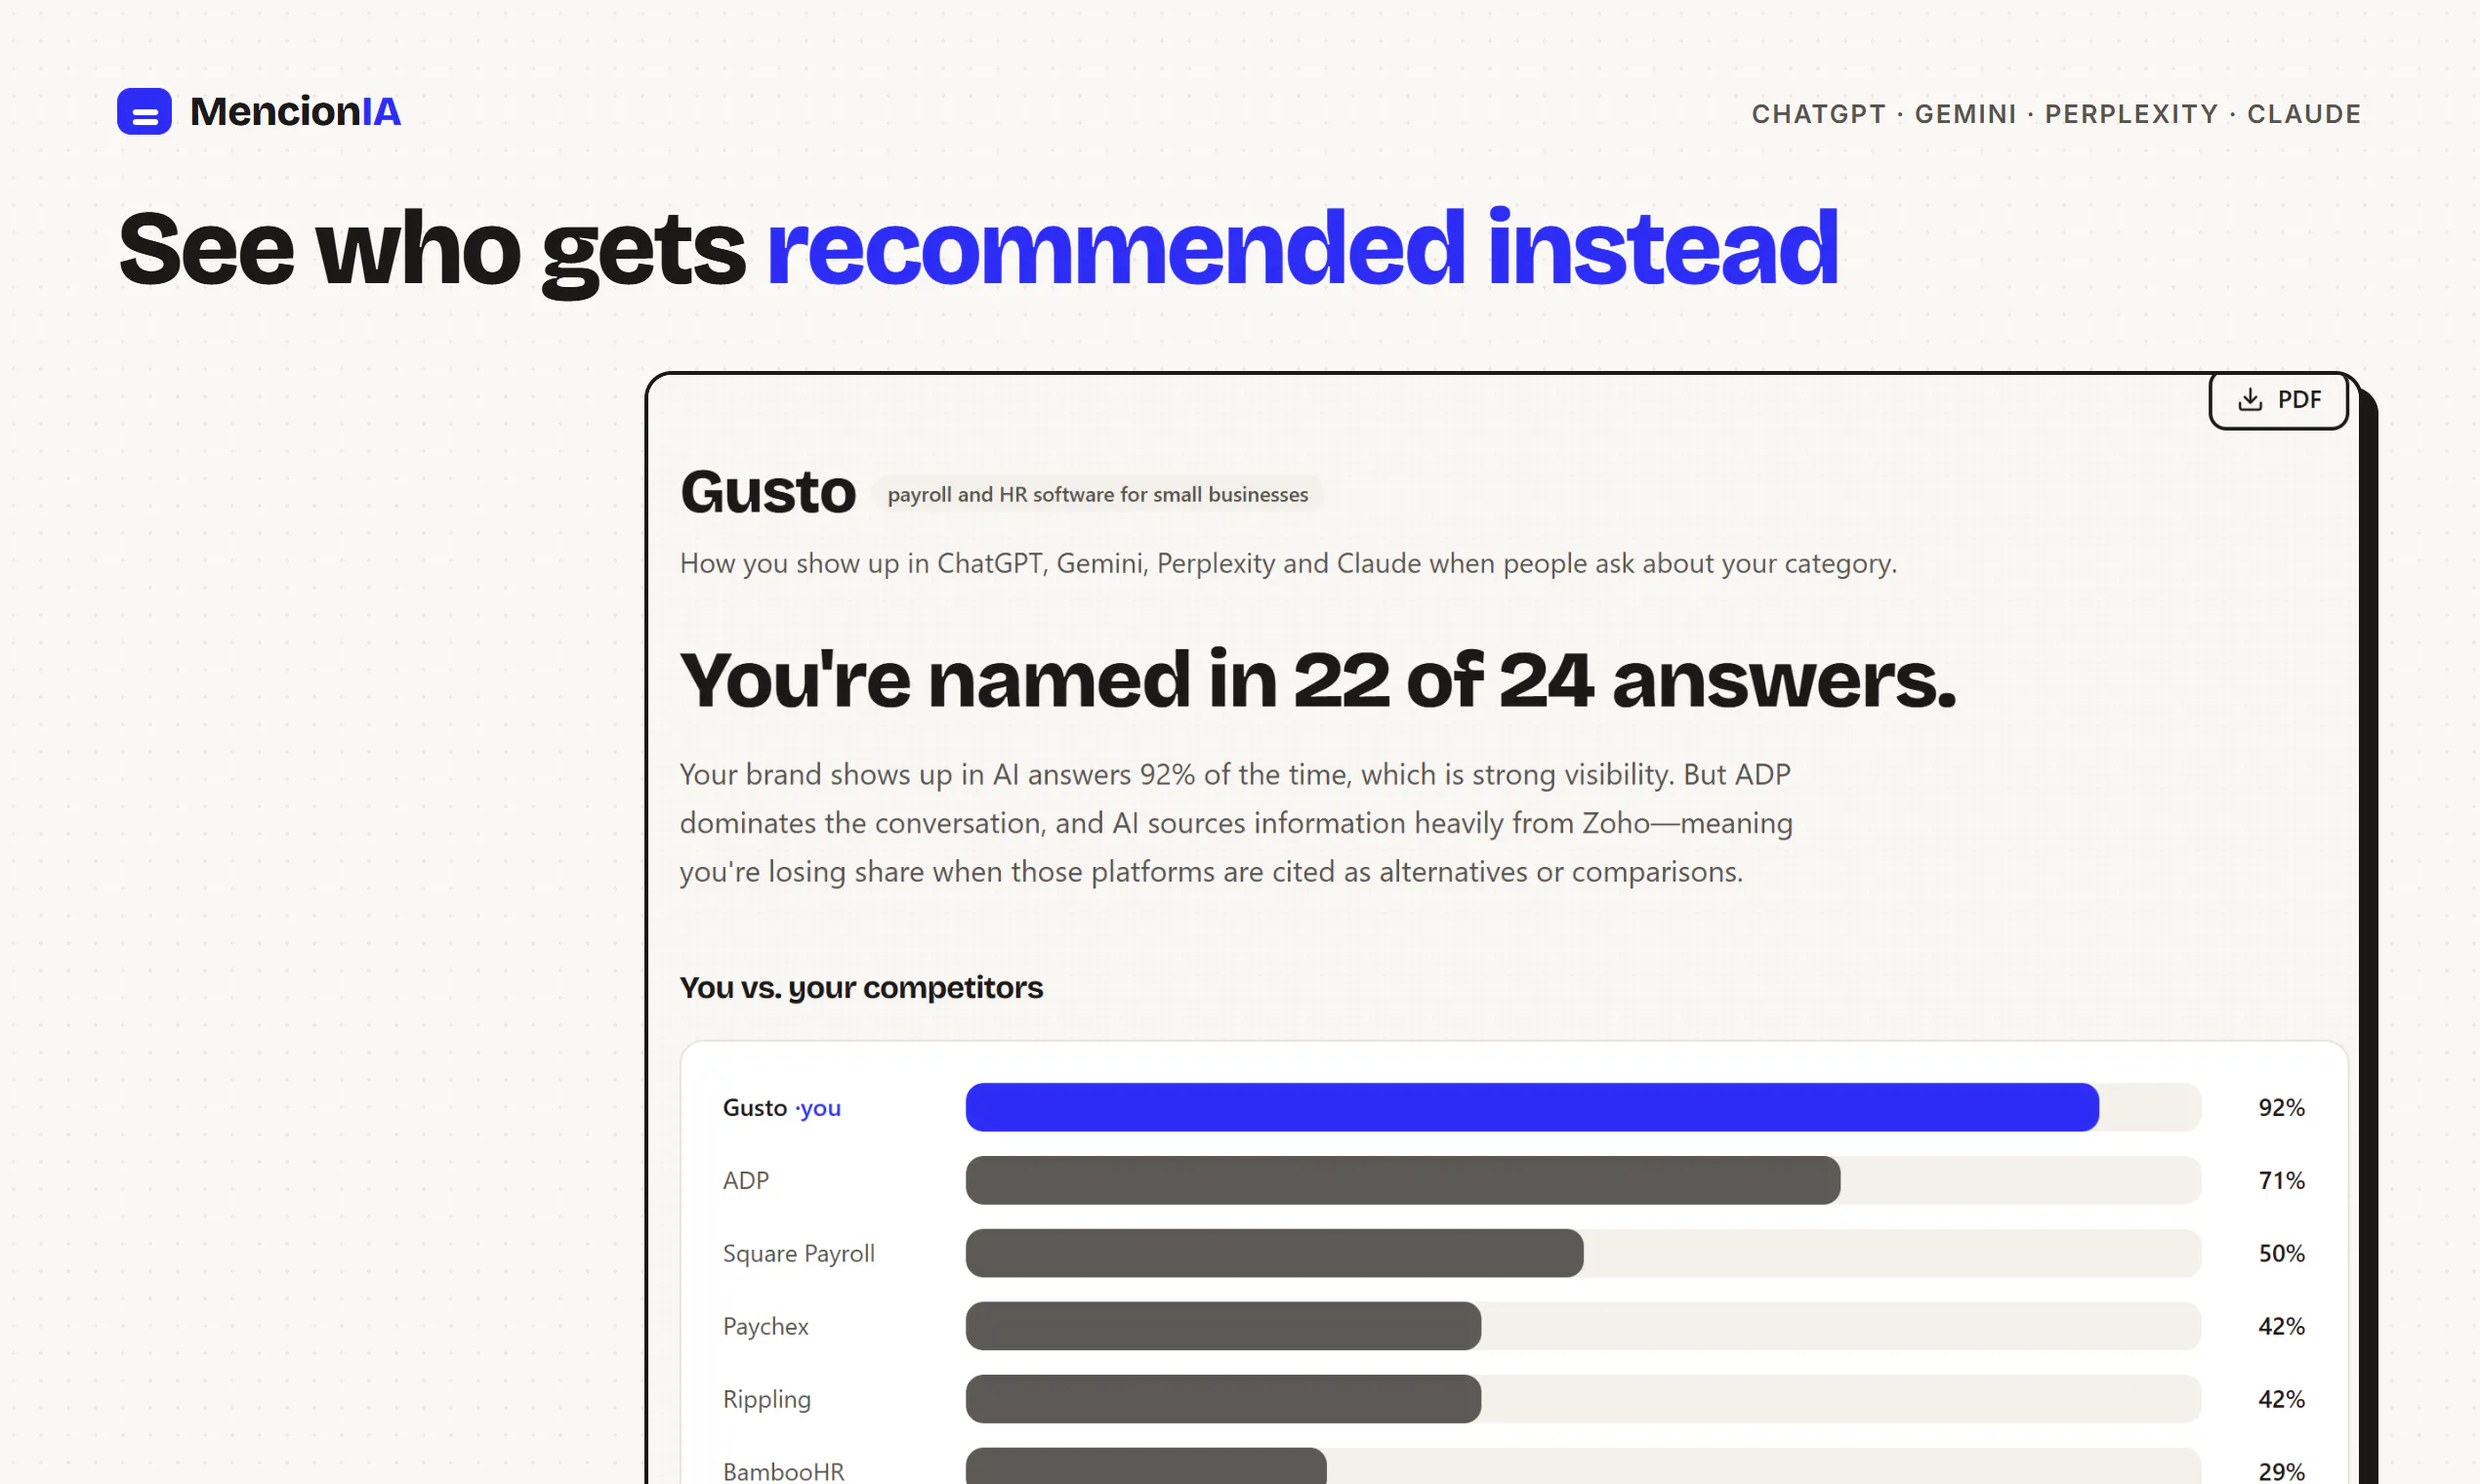Click the 'CHATGPT · GEMINI · PERPLEXITY · CLAUDE' header text

click(x=2056, y=114)
